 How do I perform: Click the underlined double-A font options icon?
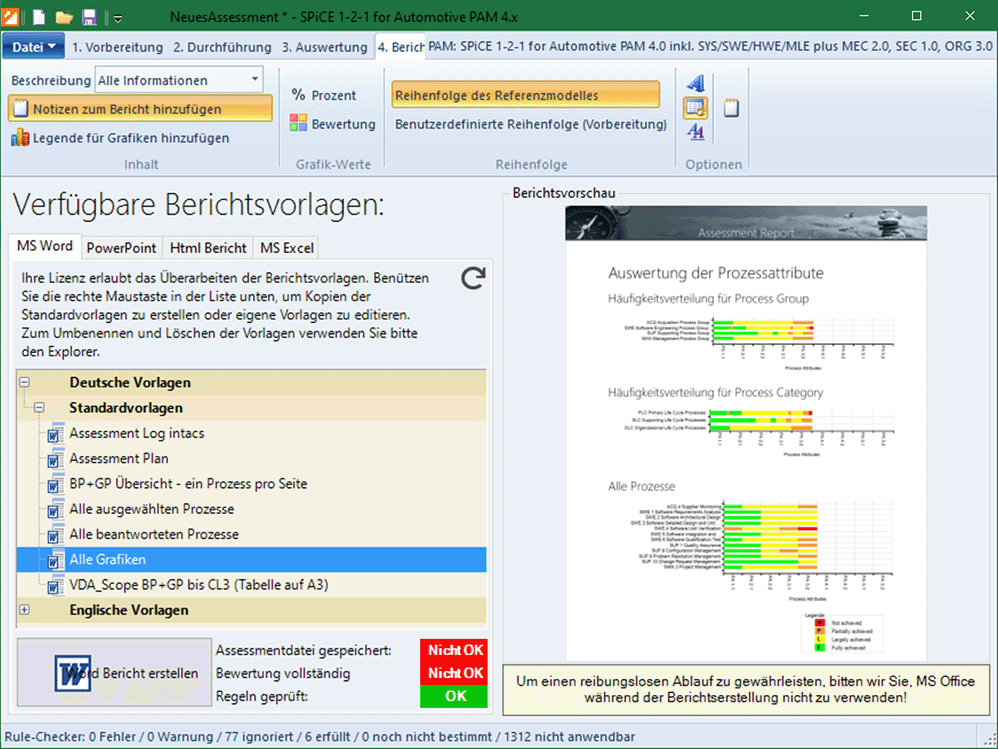696,132
